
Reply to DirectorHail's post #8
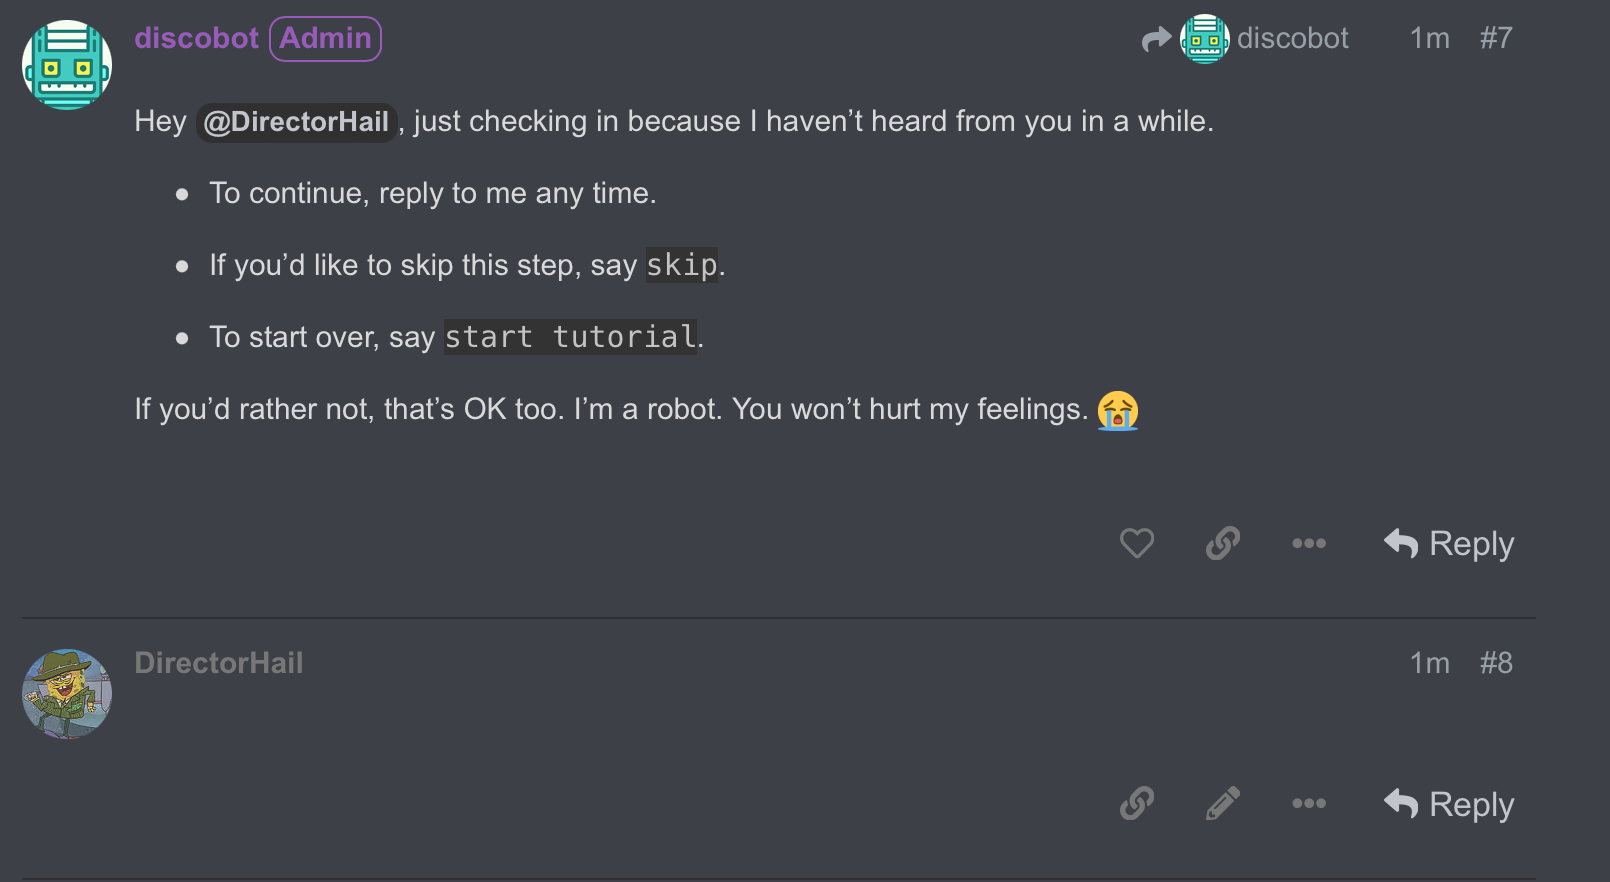[x=1449, y=804]
